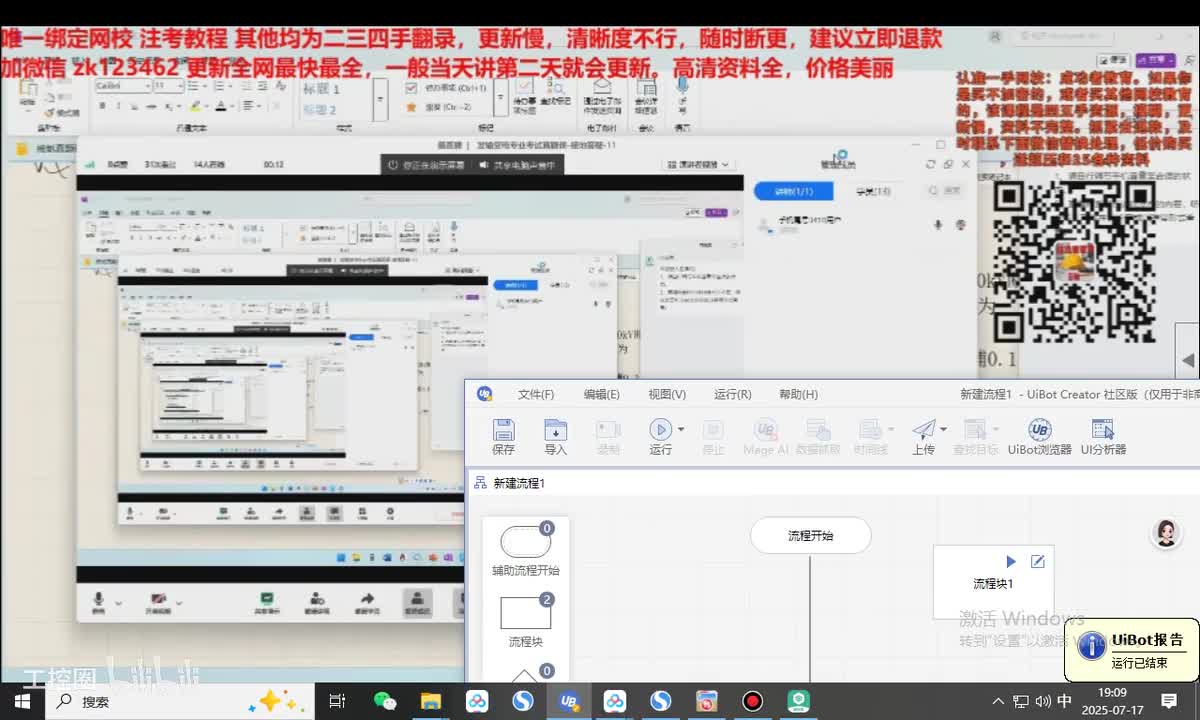The width and height of the screenshot is (1200, 720).
Task: Open the dropdown arrow beside 上传
Action: (943, 430)
